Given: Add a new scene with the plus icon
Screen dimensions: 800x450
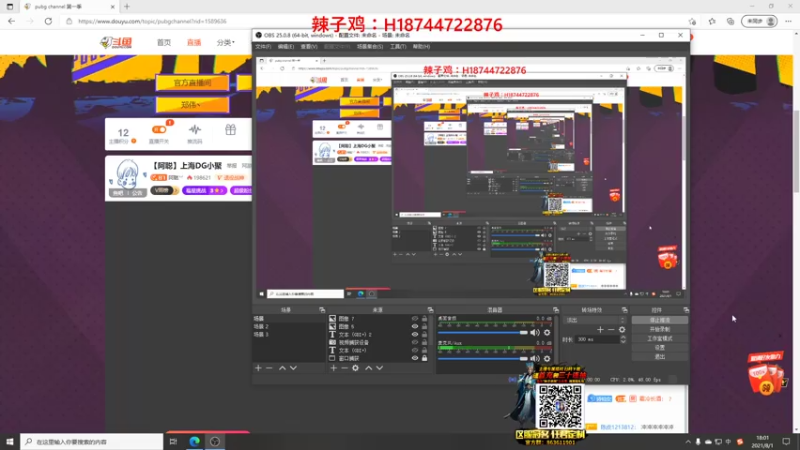Looking at the screenshot, I should 258,368.
